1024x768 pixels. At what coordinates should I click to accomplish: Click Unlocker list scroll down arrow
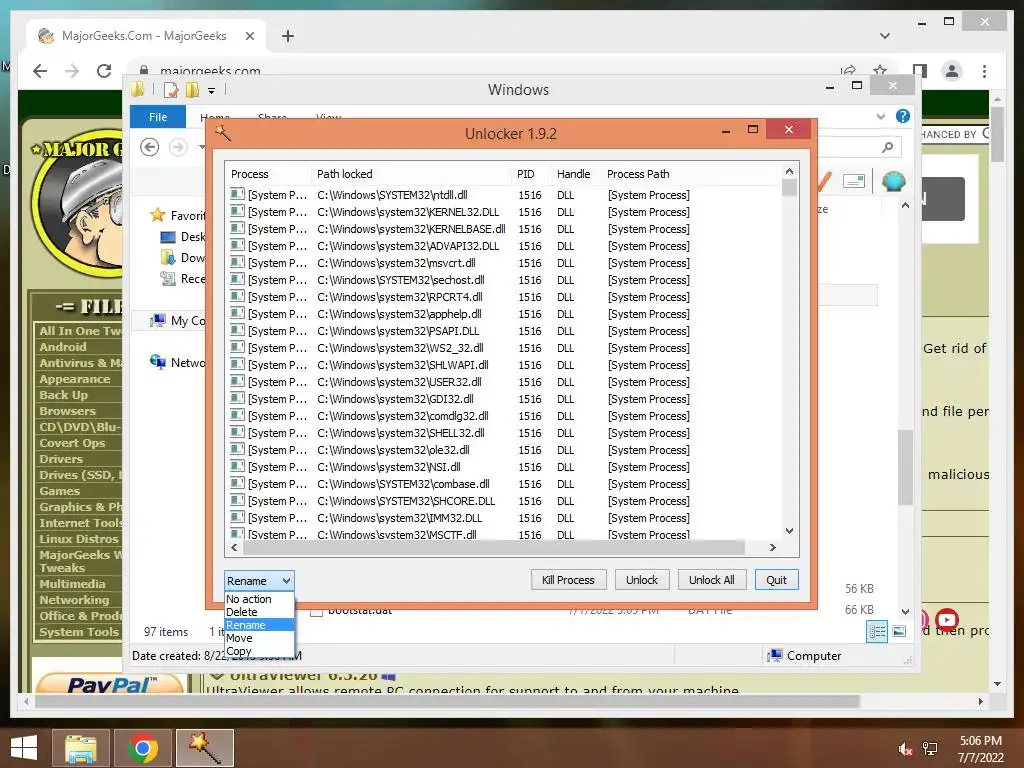tap(790, 531)
